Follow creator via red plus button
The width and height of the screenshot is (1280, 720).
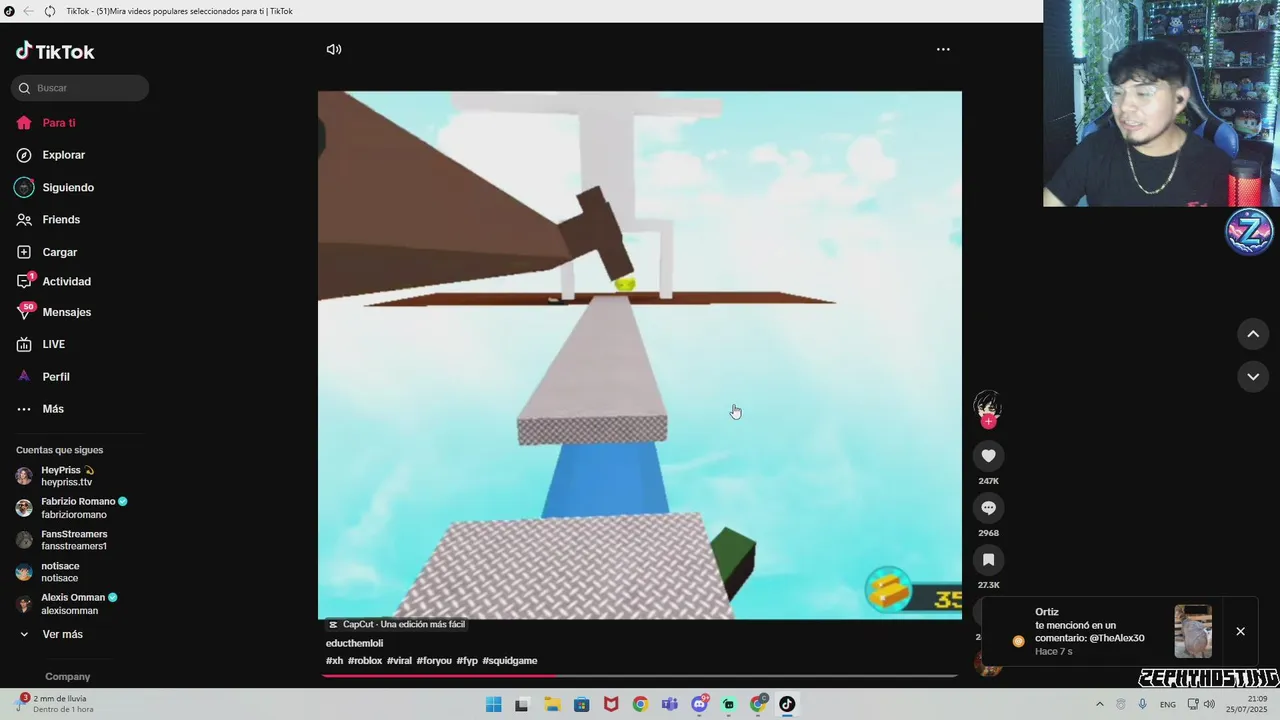coord(988,421)
